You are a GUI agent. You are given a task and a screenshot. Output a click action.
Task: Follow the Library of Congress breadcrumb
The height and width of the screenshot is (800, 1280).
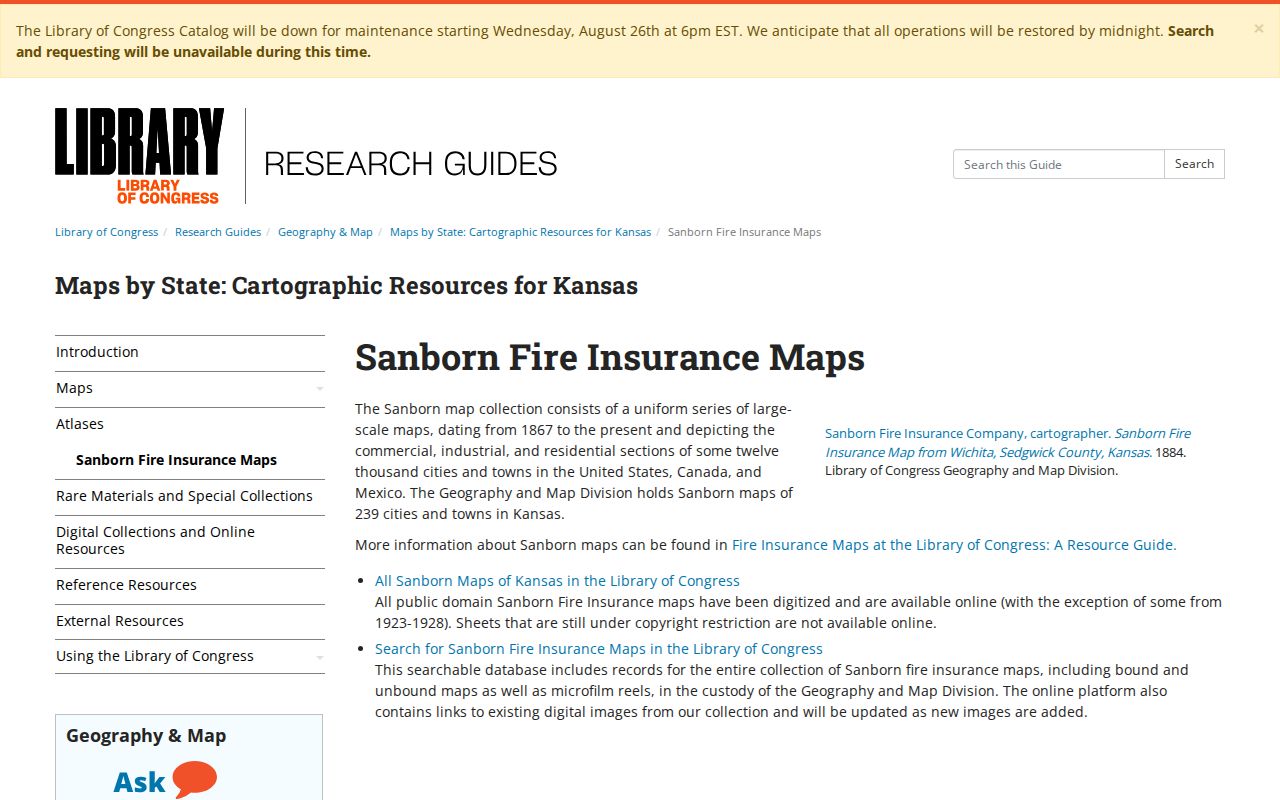pos(107,232)
